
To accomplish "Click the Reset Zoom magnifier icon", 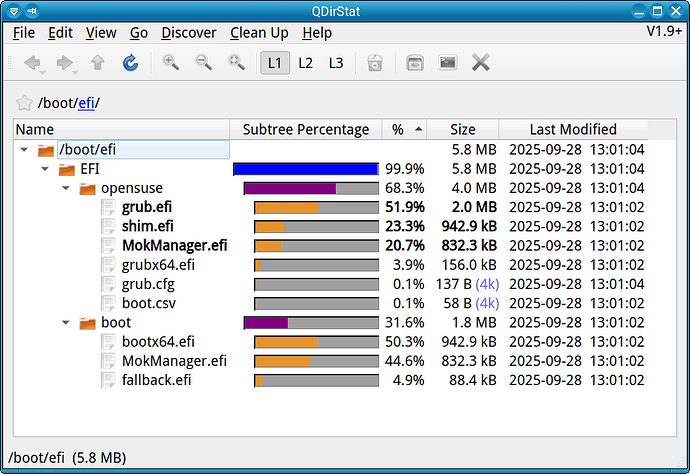I will coord(237,63).
